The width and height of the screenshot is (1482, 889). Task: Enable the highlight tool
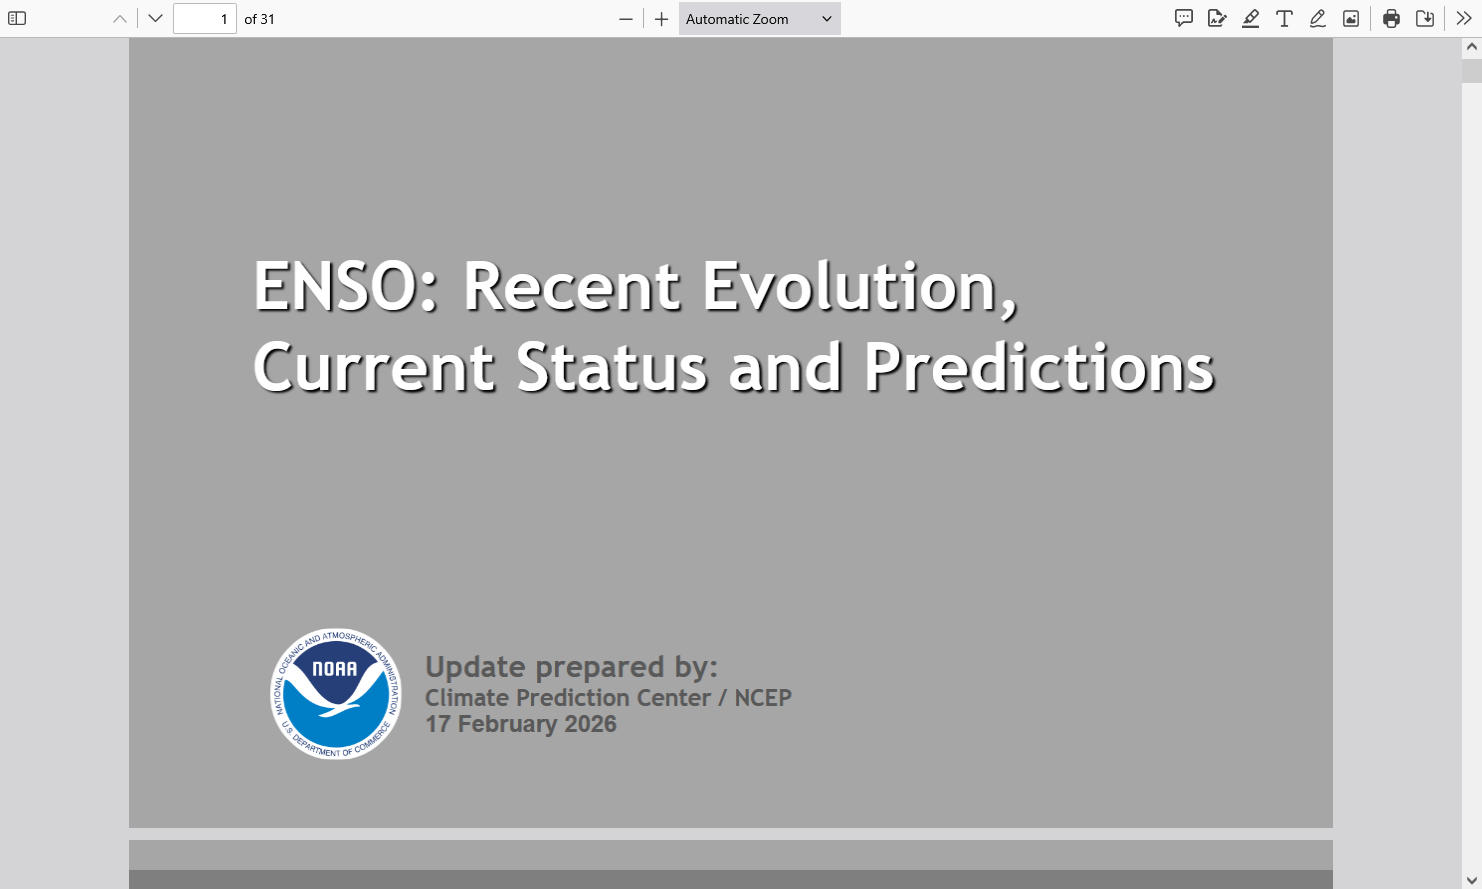(1250, 18)
